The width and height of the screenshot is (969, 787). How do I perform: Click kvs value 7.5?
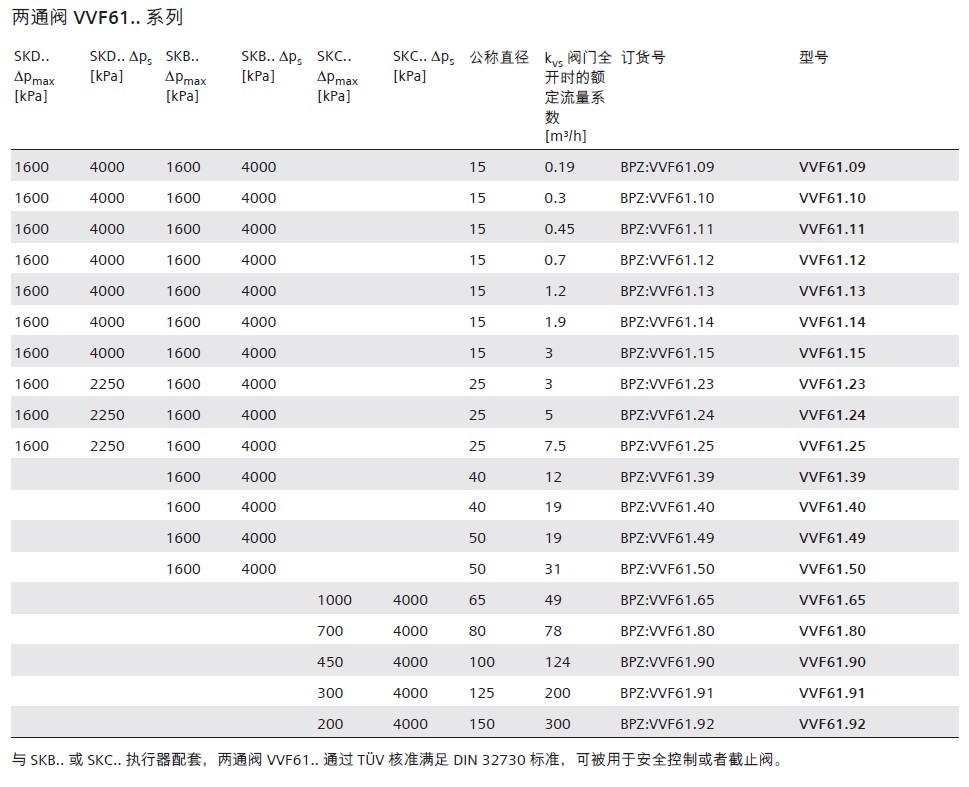point(555,446)
